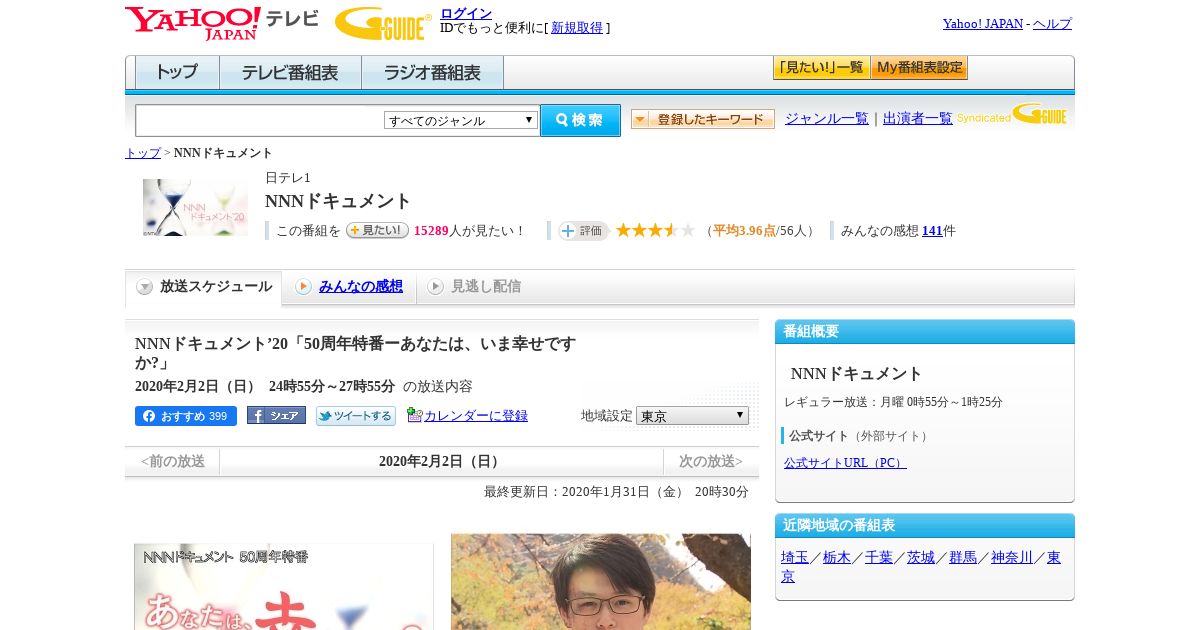This screenshot has width=1200, height=630.
Task: Go to 次の放送> next broadcast
Action: (711, 462)
